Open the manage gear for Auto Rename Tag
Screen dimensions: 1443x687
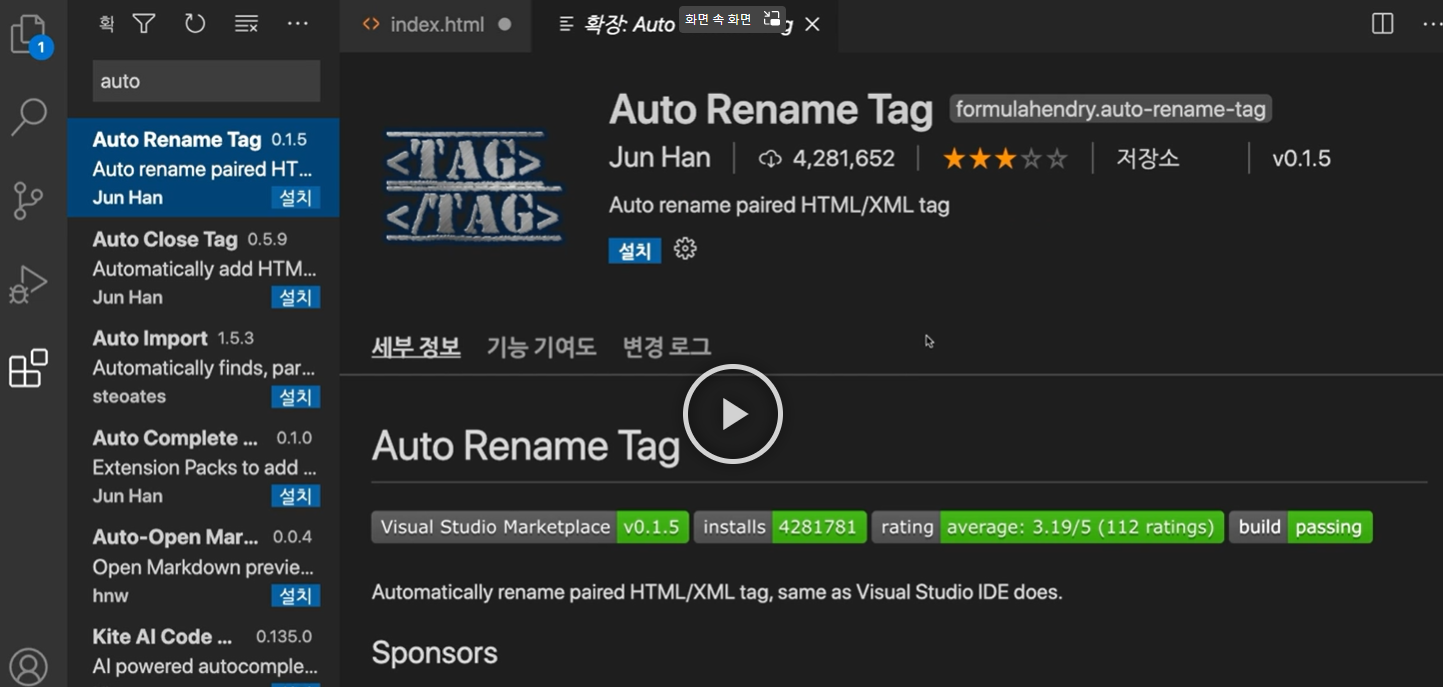coord(685,249)
